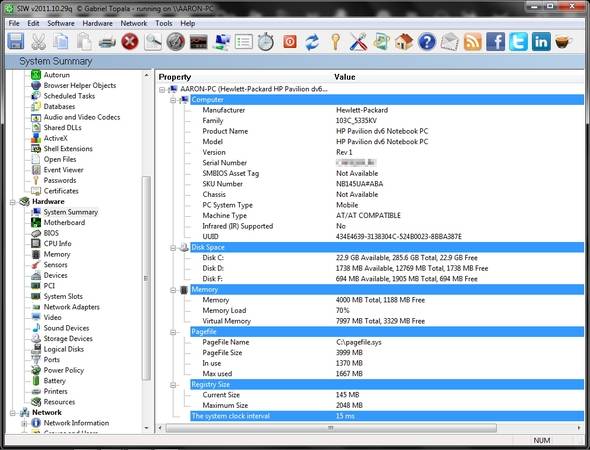Click the blue refresh arrows icon
Image resolution: width=590 pixels, height=450 pixels.
(x=312, y=41)
